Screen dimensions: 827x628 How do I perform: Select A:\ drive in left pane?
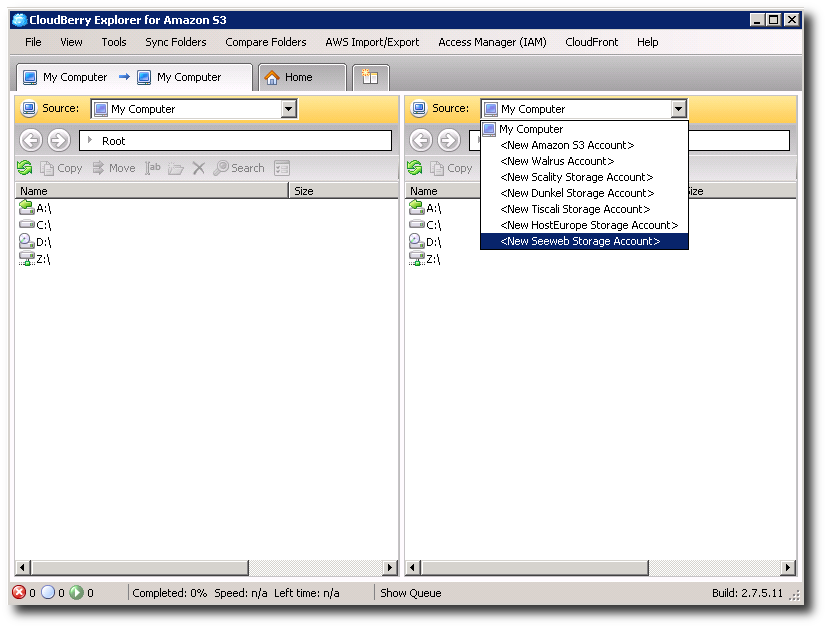(35, 208)
